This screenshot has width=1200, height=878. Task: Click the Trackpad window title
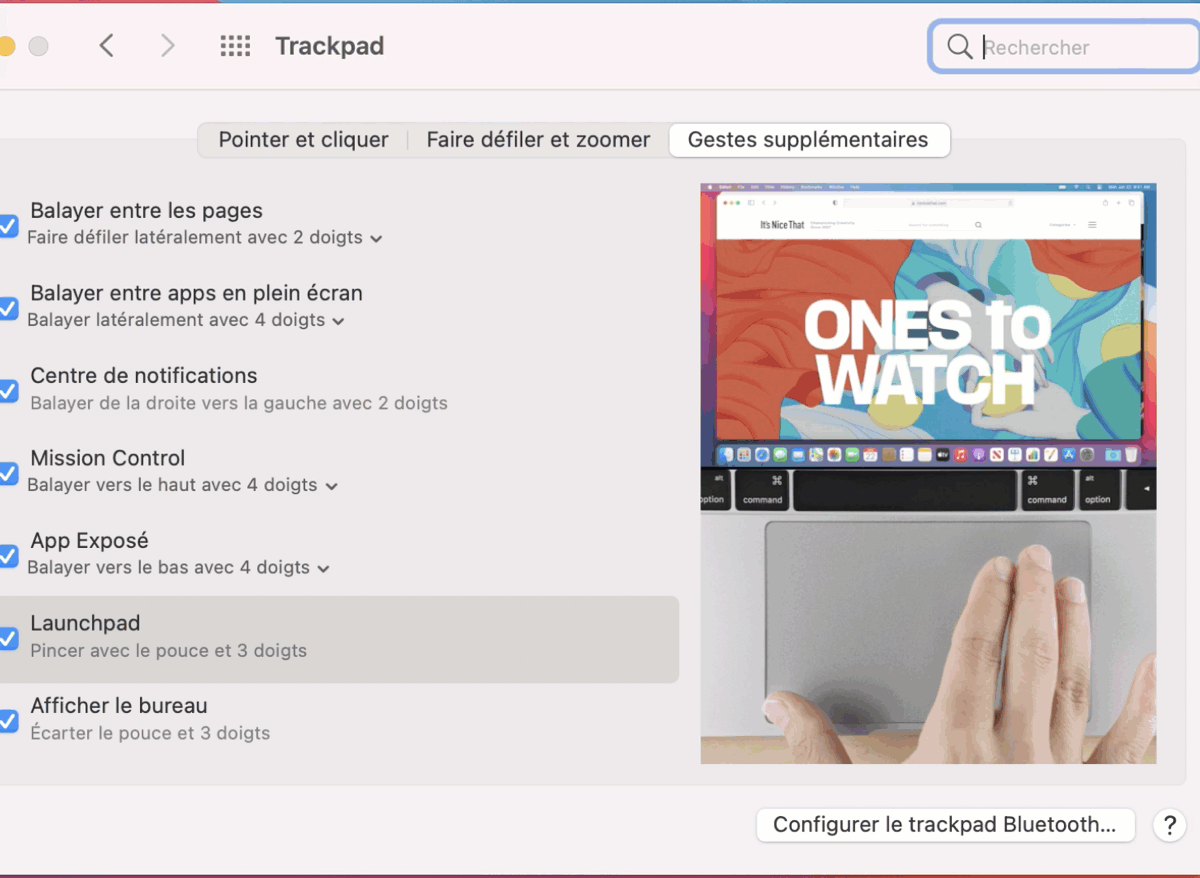point(330,46)
